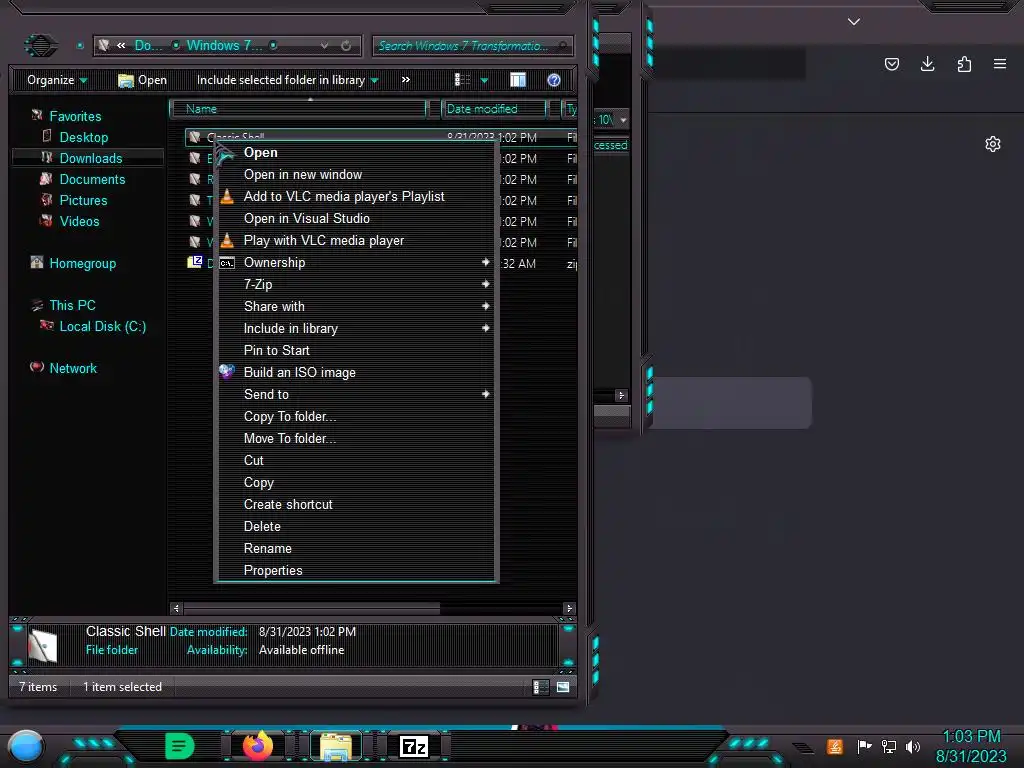The height and width of the screenshot is (768, 1024).
Task: Expand the Send to submenu
Action: tap(356, 394)
